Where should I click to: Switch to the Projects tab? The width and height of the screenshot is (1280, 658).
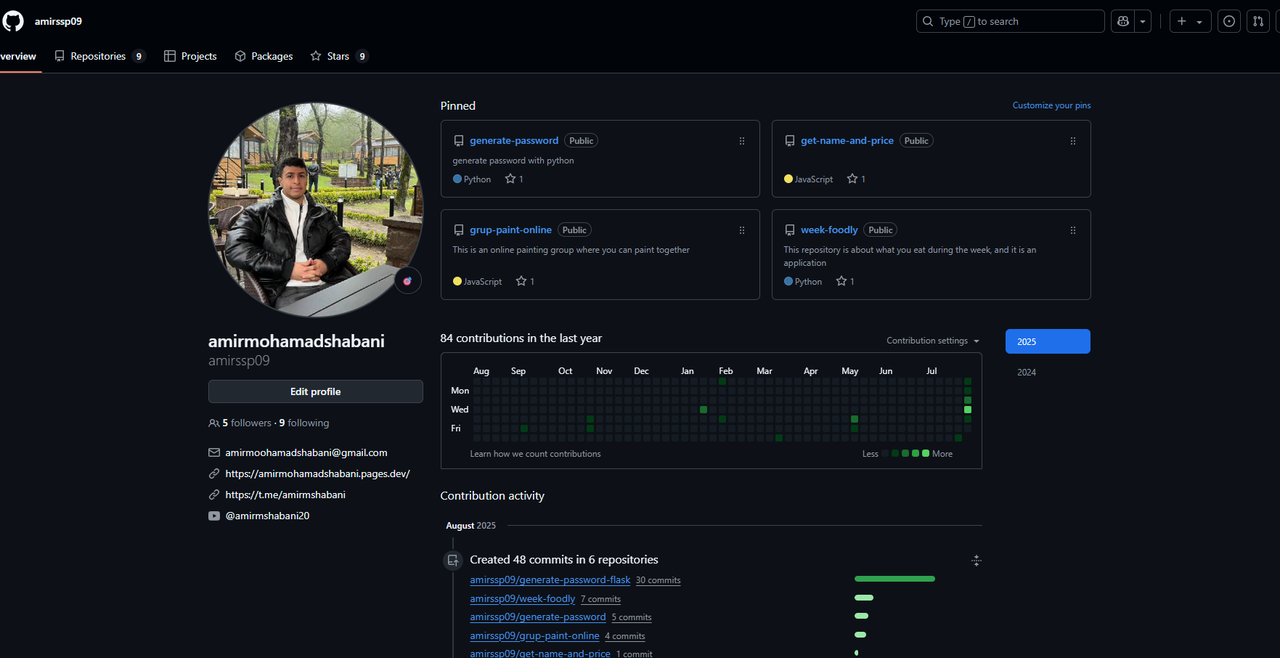click(190, 56)
